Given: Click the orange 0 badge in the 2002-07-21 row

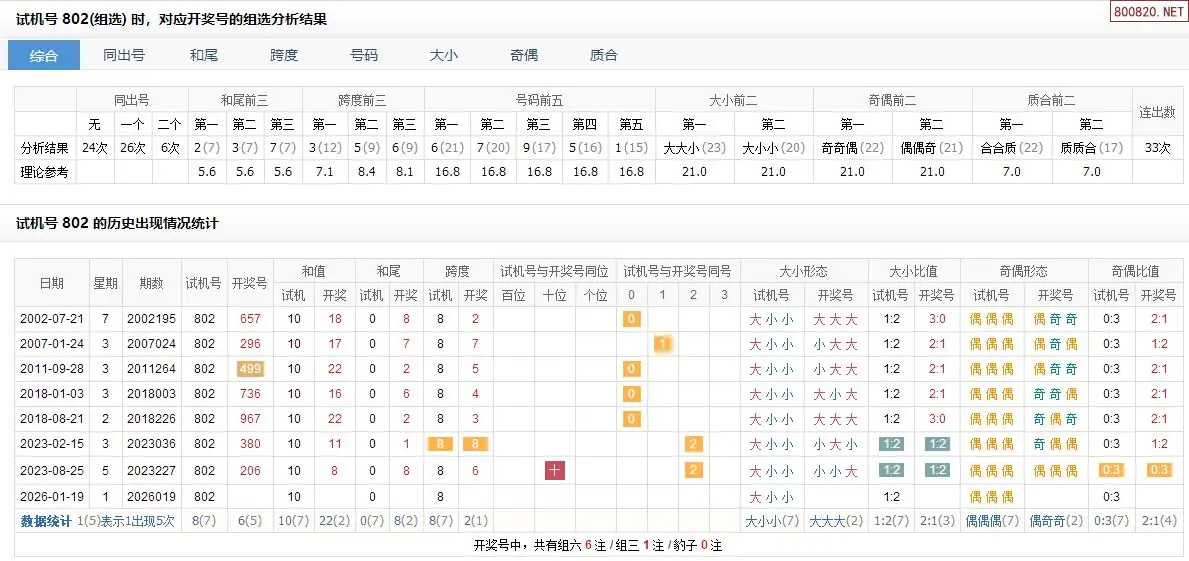Looking at the screenshot, I should coord(631,319).
